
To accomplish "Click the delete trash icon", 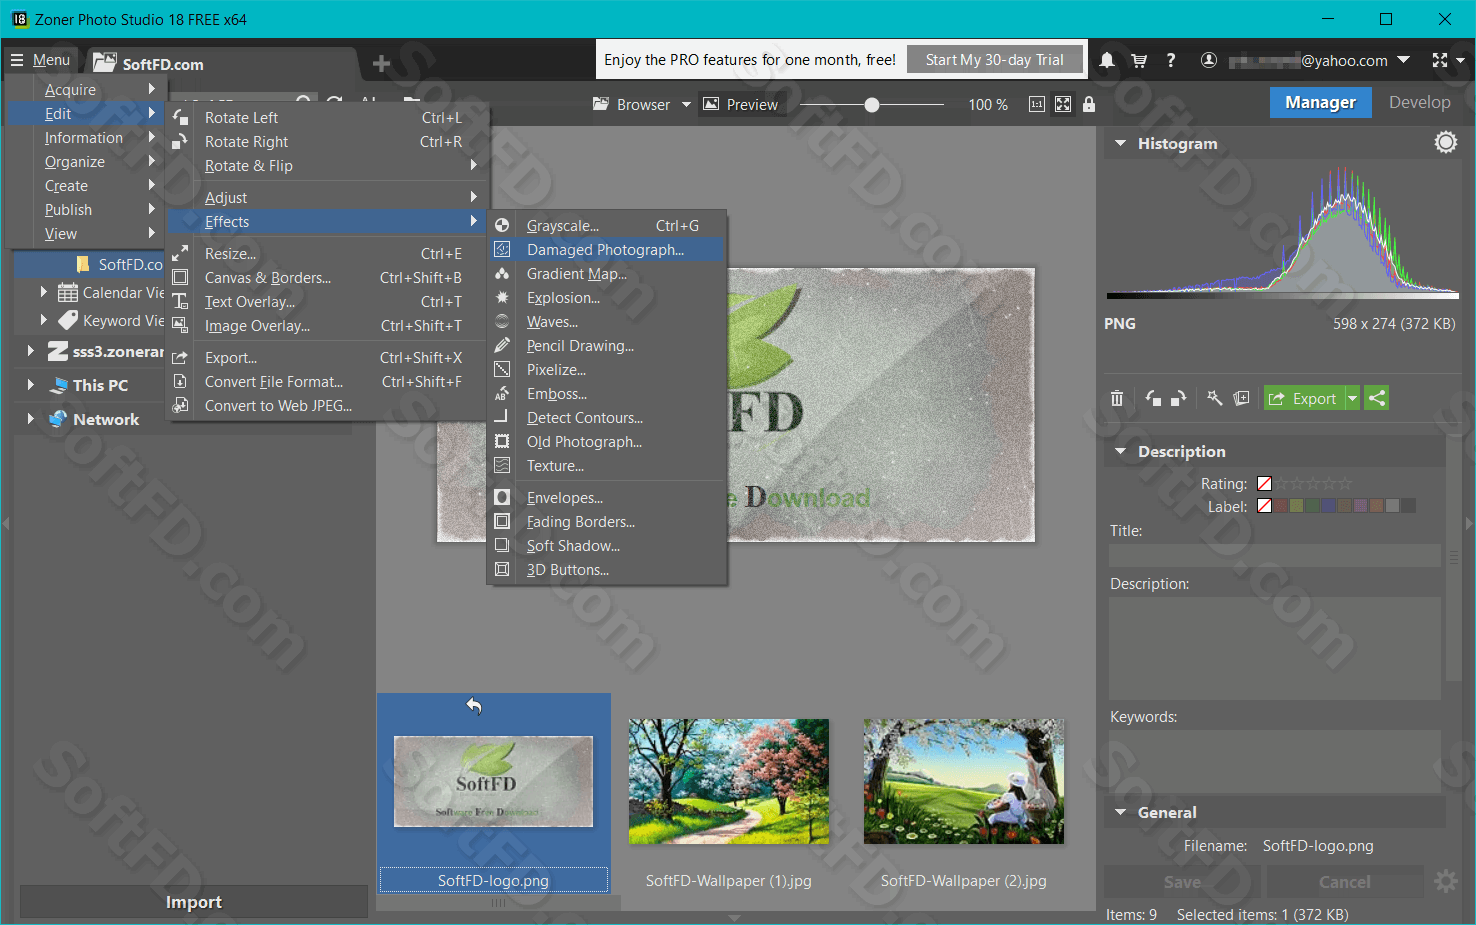I will 1117,398.
